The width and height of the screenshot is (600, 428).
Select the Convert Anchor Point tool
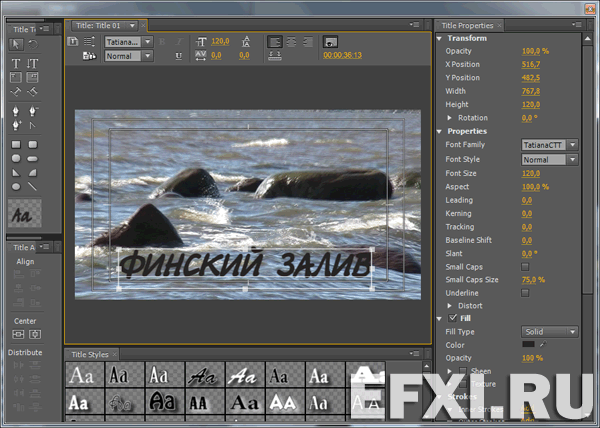coord(33,125)
